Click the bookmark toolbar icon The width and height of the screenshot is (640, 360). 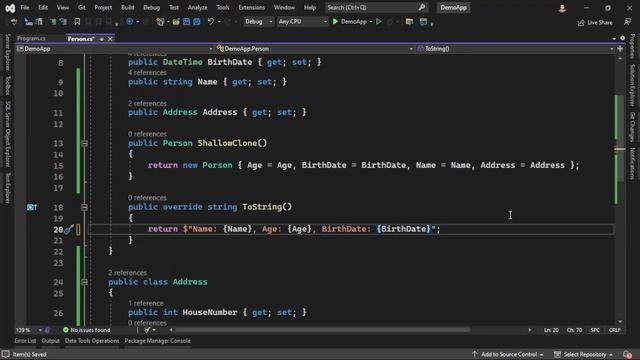click(x=77, y=22)
